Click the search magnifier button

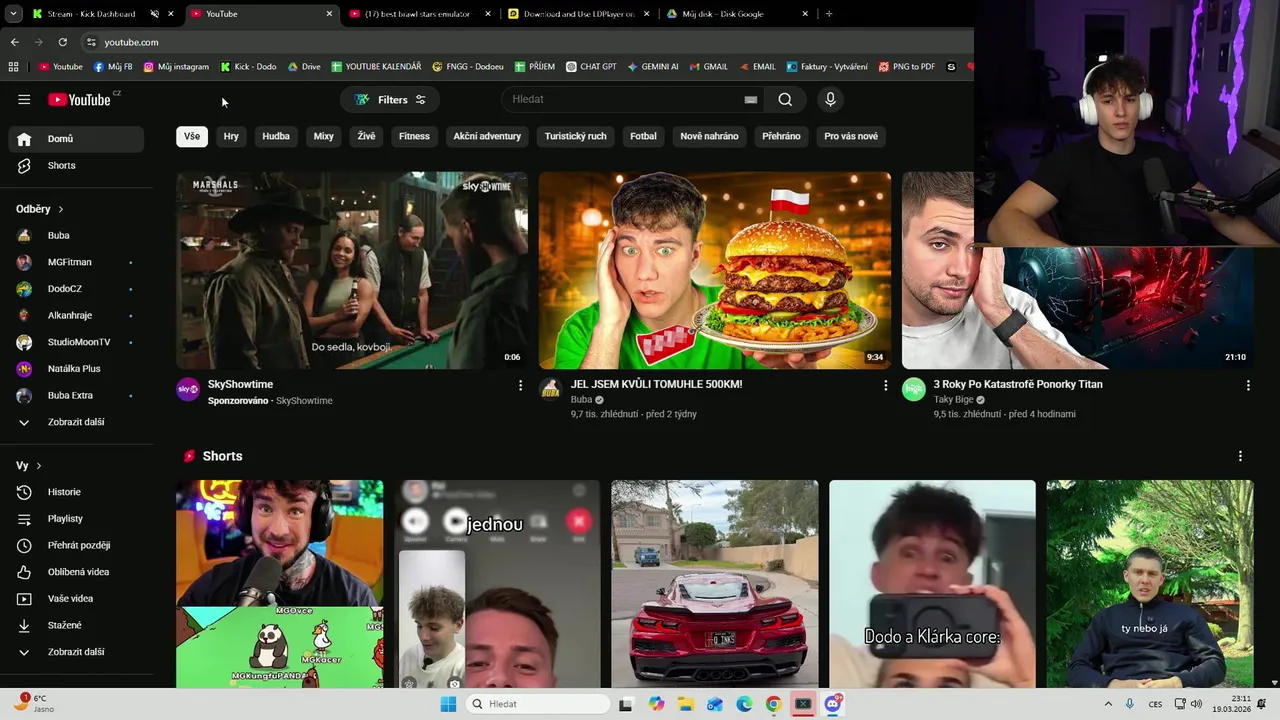(785, 99)
